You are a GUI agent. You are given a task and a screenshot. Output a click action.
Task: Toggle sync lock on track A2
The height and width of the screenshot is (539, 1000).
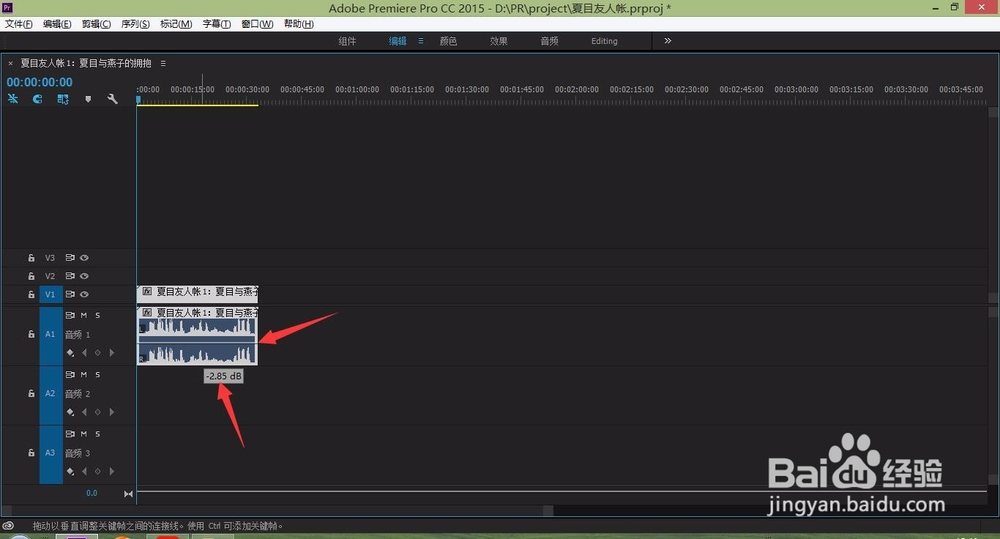[x=70, y=374]
